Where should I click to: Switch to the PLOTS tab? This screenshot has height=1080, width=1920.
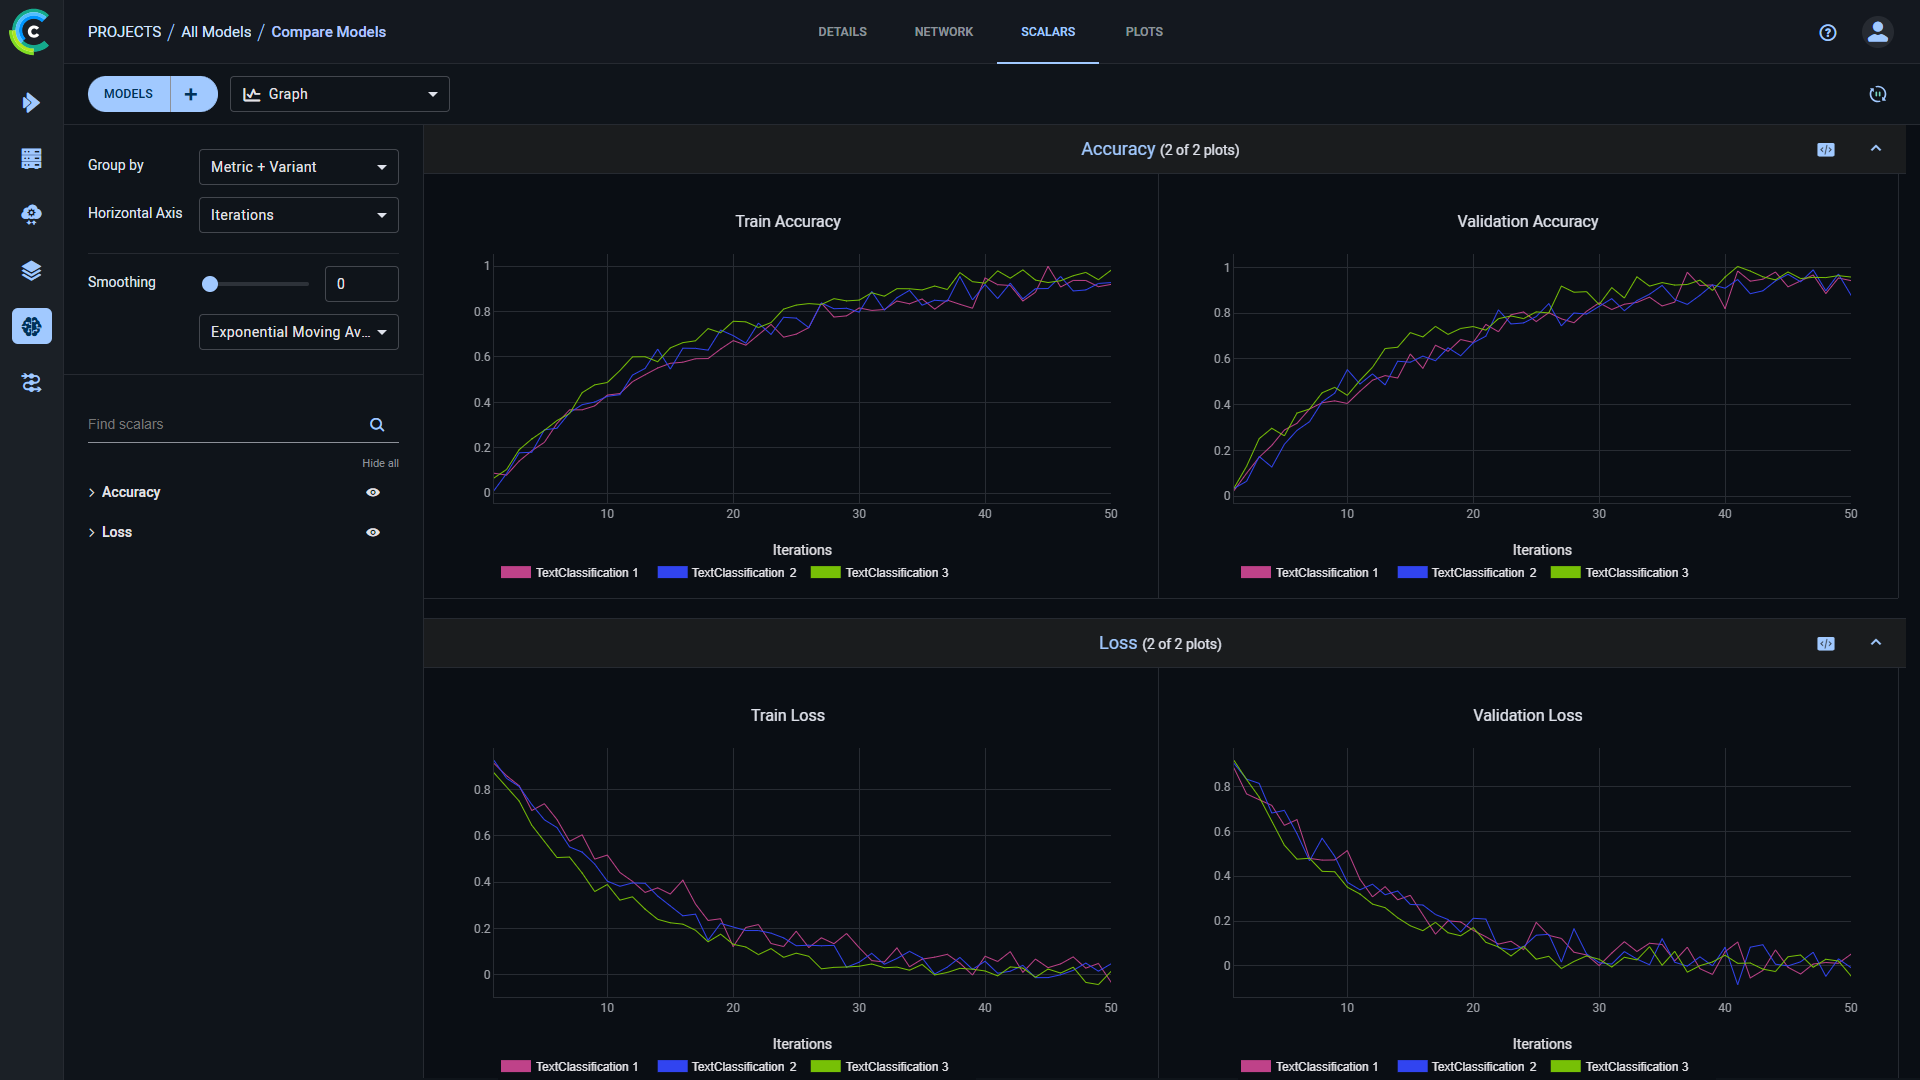1143,31
